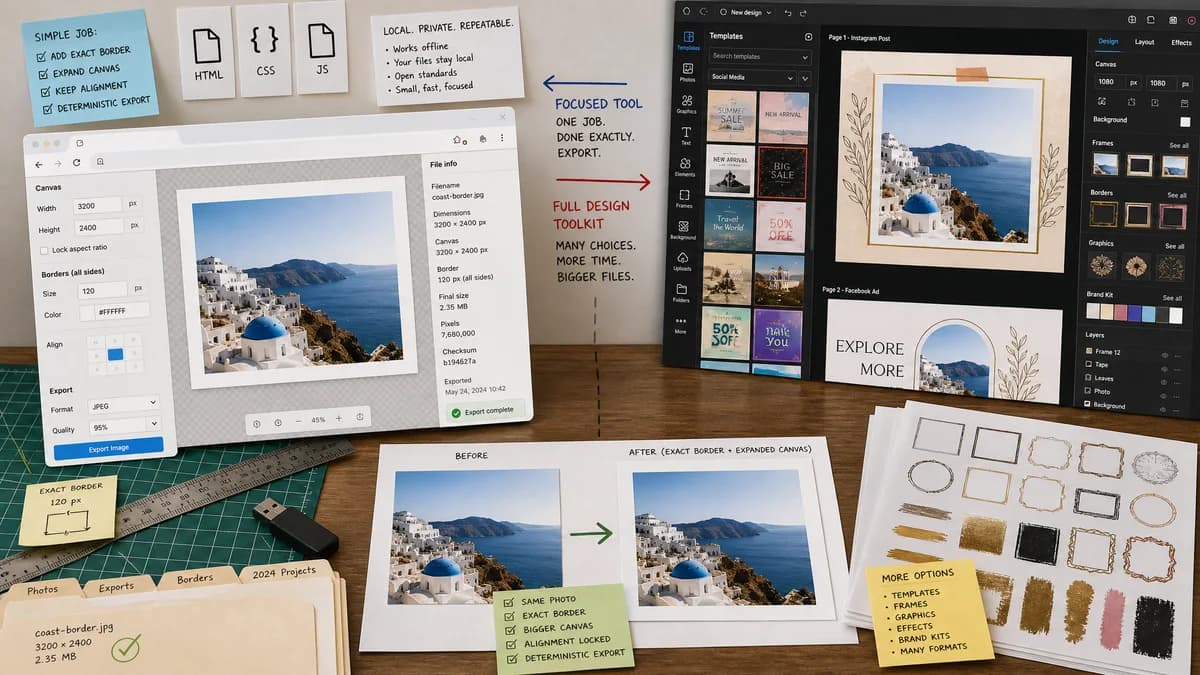
Task: Select center alignment in Align grid
Action: point(114,354)
